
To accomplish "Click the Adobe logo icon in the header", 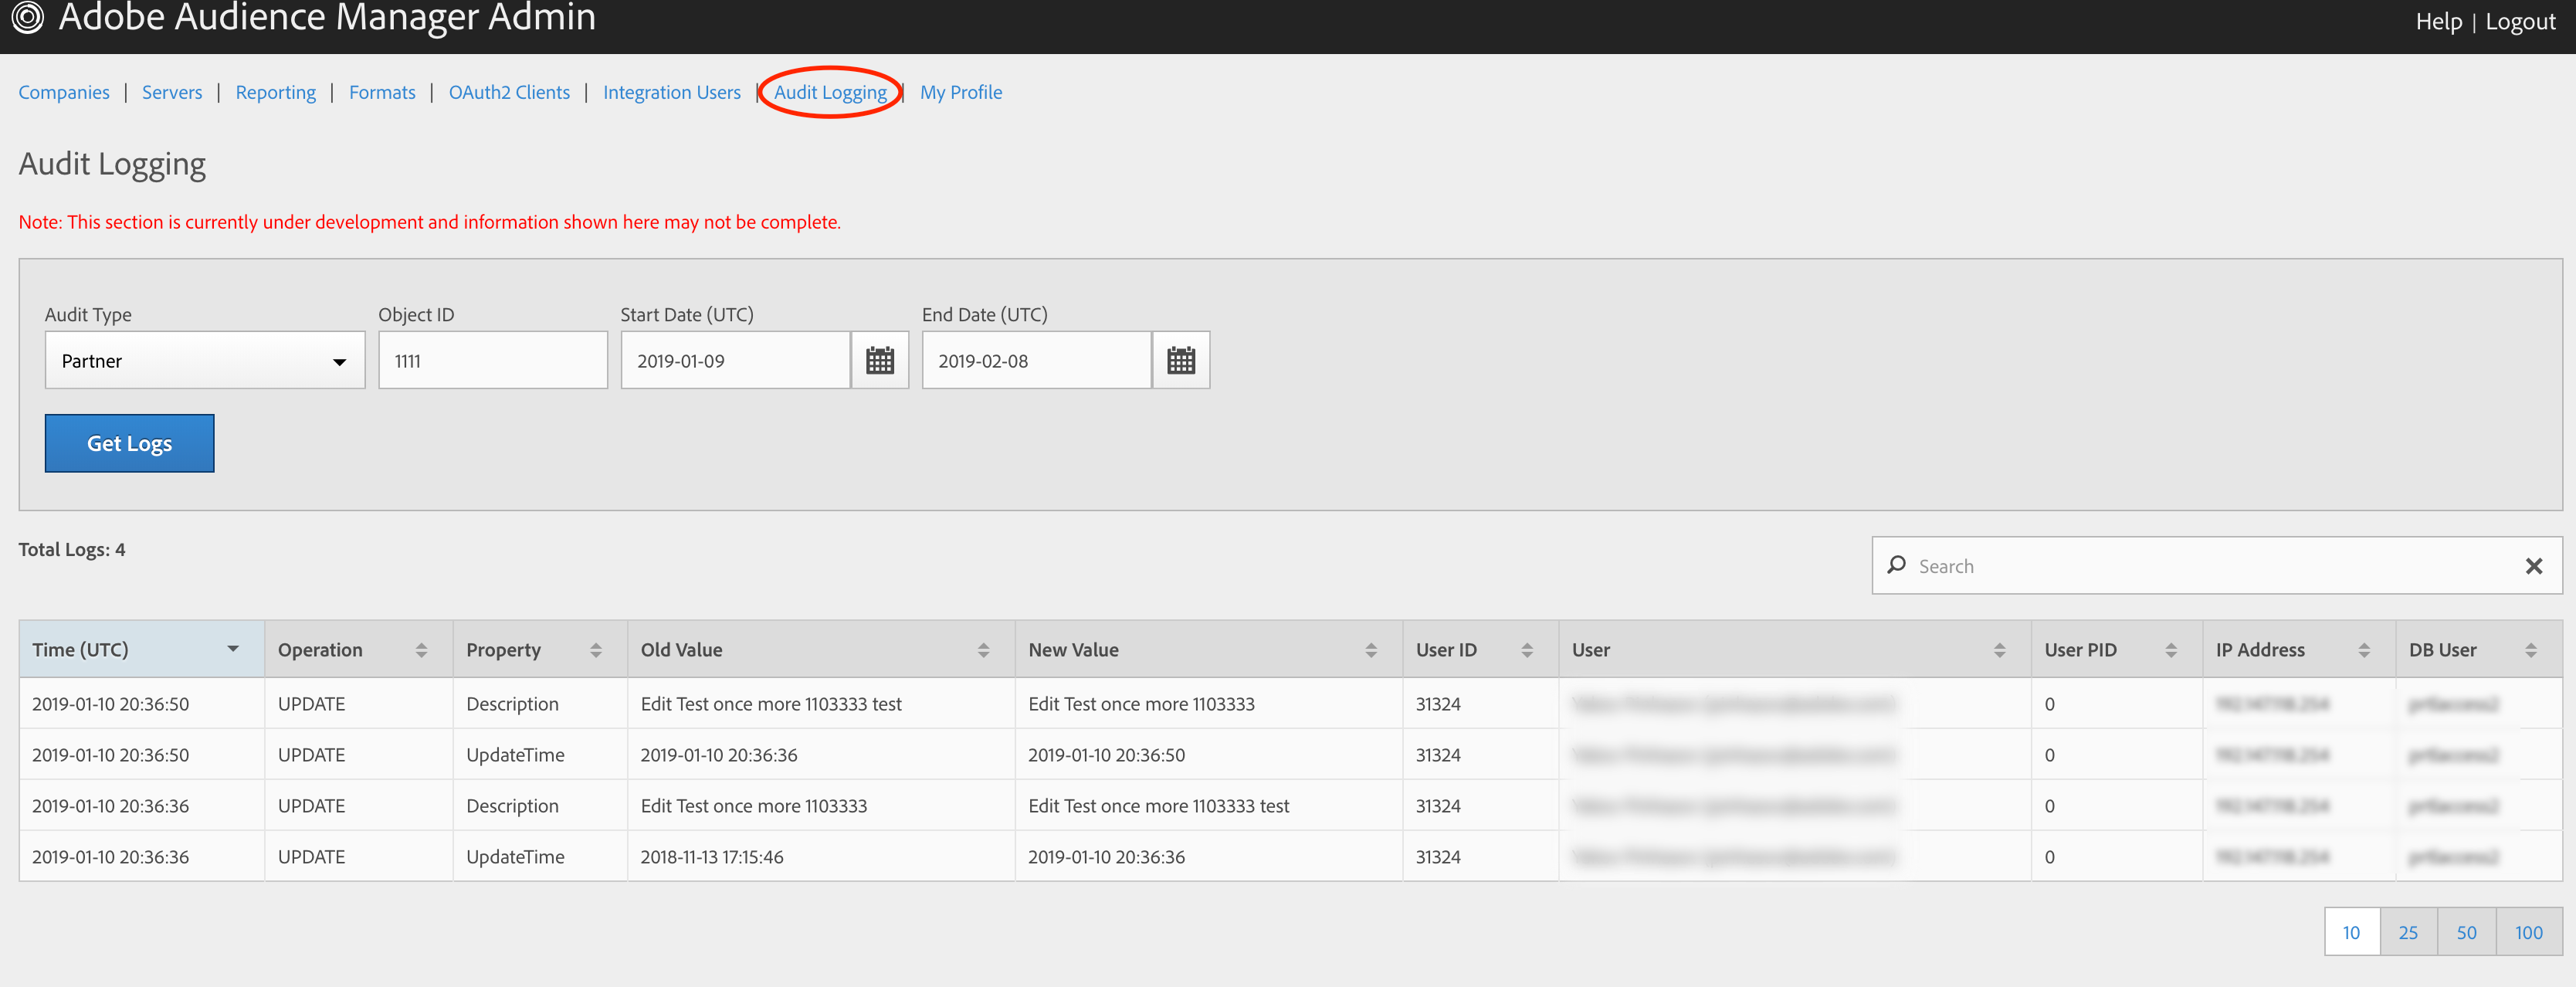I will (27, 17).
